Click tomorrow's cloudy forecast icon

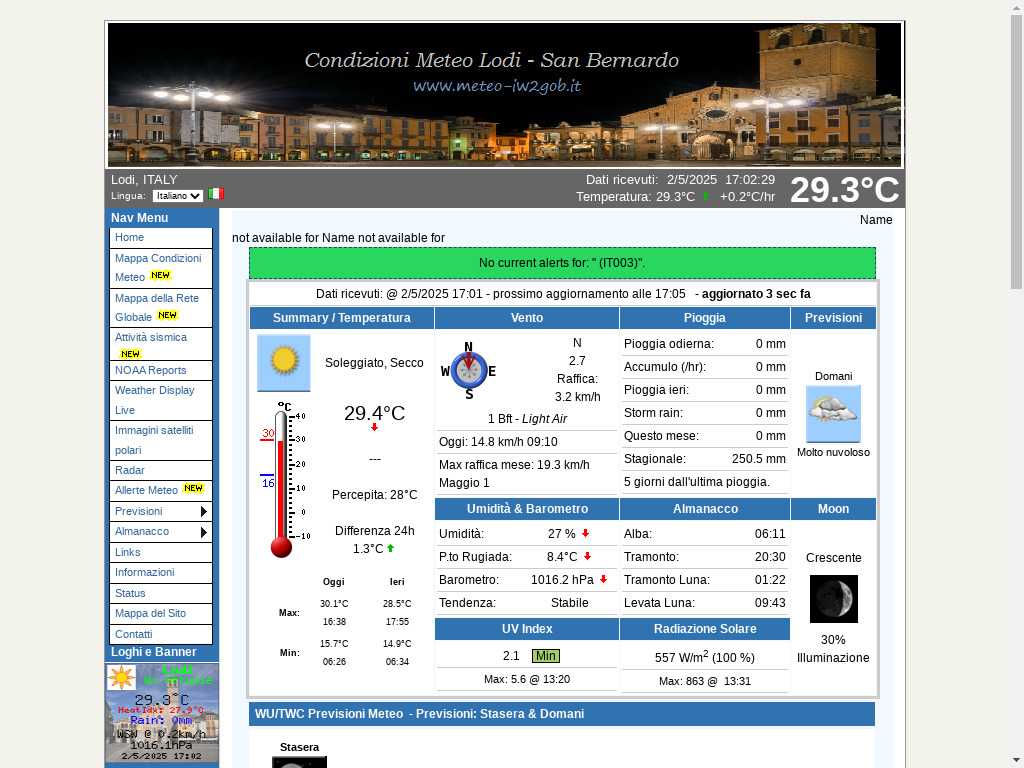coord(833,414)
